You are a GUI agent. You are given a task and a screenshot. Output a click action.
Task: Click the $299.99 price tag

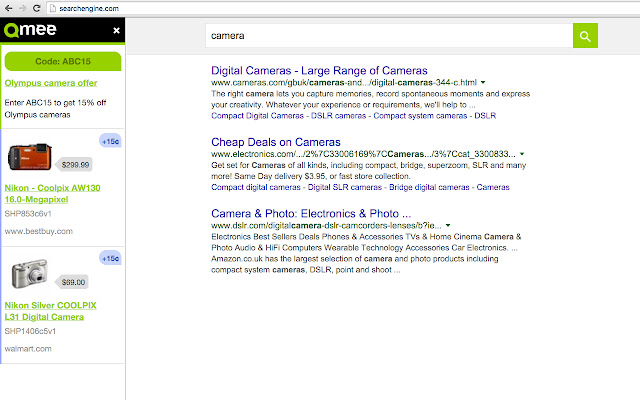[x=75, y=164]
